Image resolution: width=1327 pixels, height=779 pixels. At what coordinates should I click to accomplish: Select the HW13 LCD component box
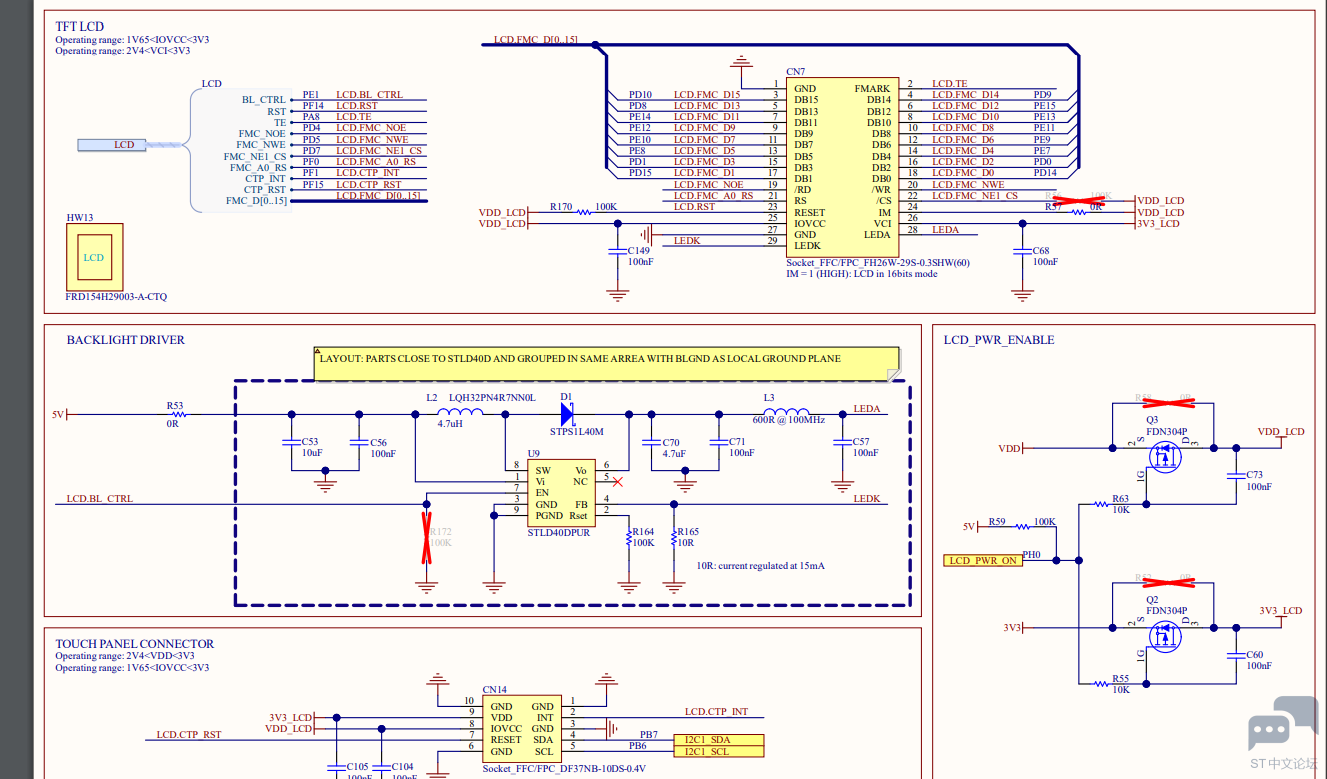pyautogui.click(x=94, y=257)
